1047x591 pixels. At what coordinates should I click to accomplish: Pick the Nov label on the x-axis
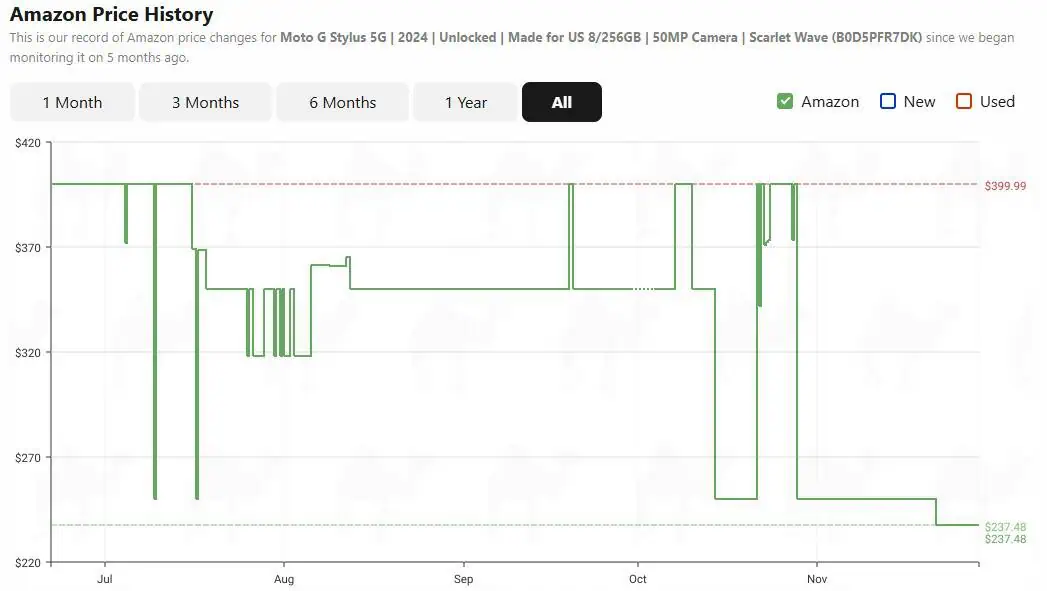point(817,579)
